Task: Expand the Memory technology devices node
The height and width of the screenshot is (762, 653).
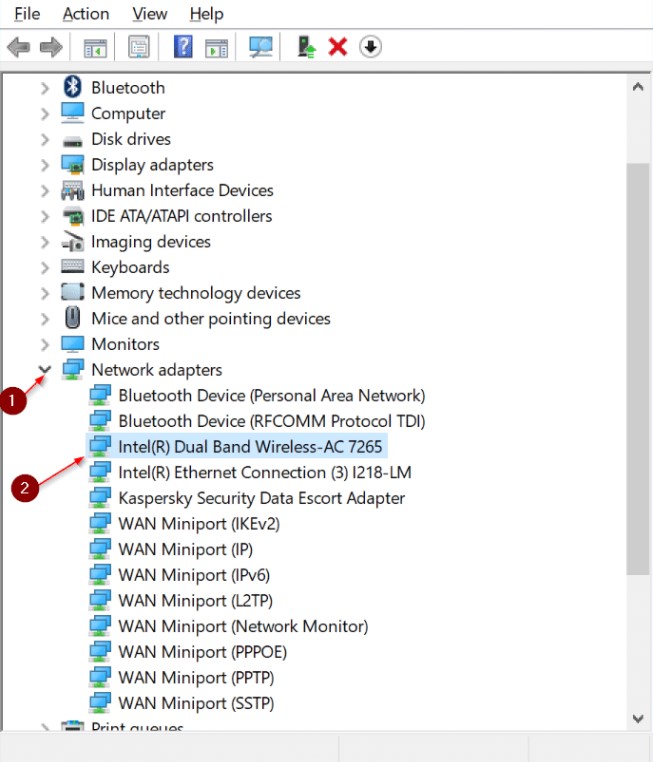Action: tap(45, 293)
